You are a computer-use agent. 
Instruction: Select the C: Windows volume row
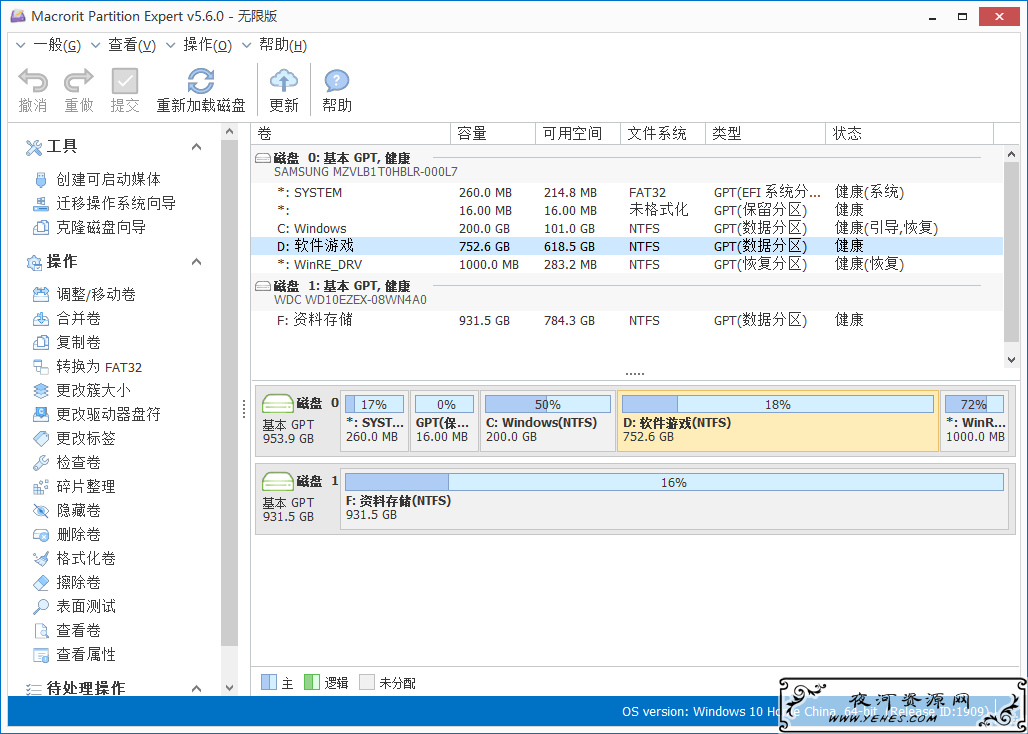coord(627,229)
